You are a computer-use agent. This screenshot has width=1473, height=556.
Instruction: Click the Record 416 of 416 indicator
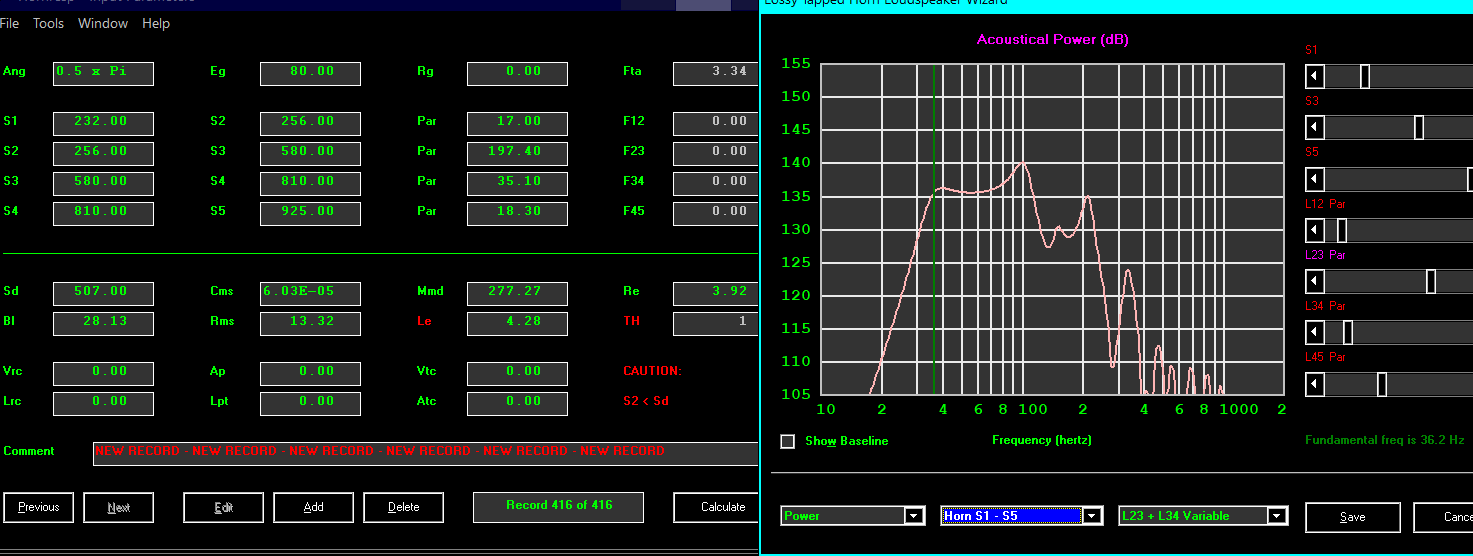[x=558, y=507]
